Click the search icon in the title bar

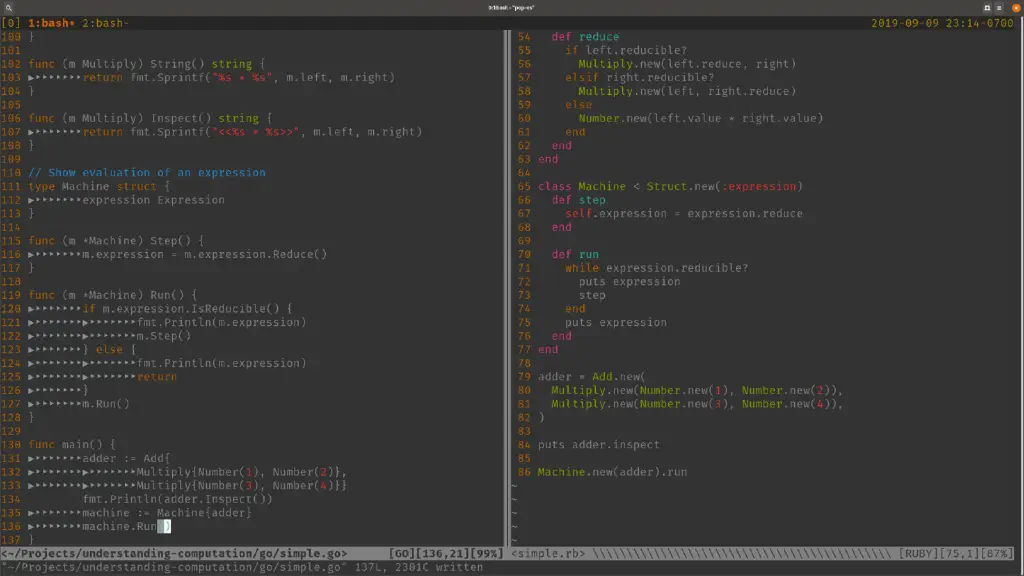8,8
